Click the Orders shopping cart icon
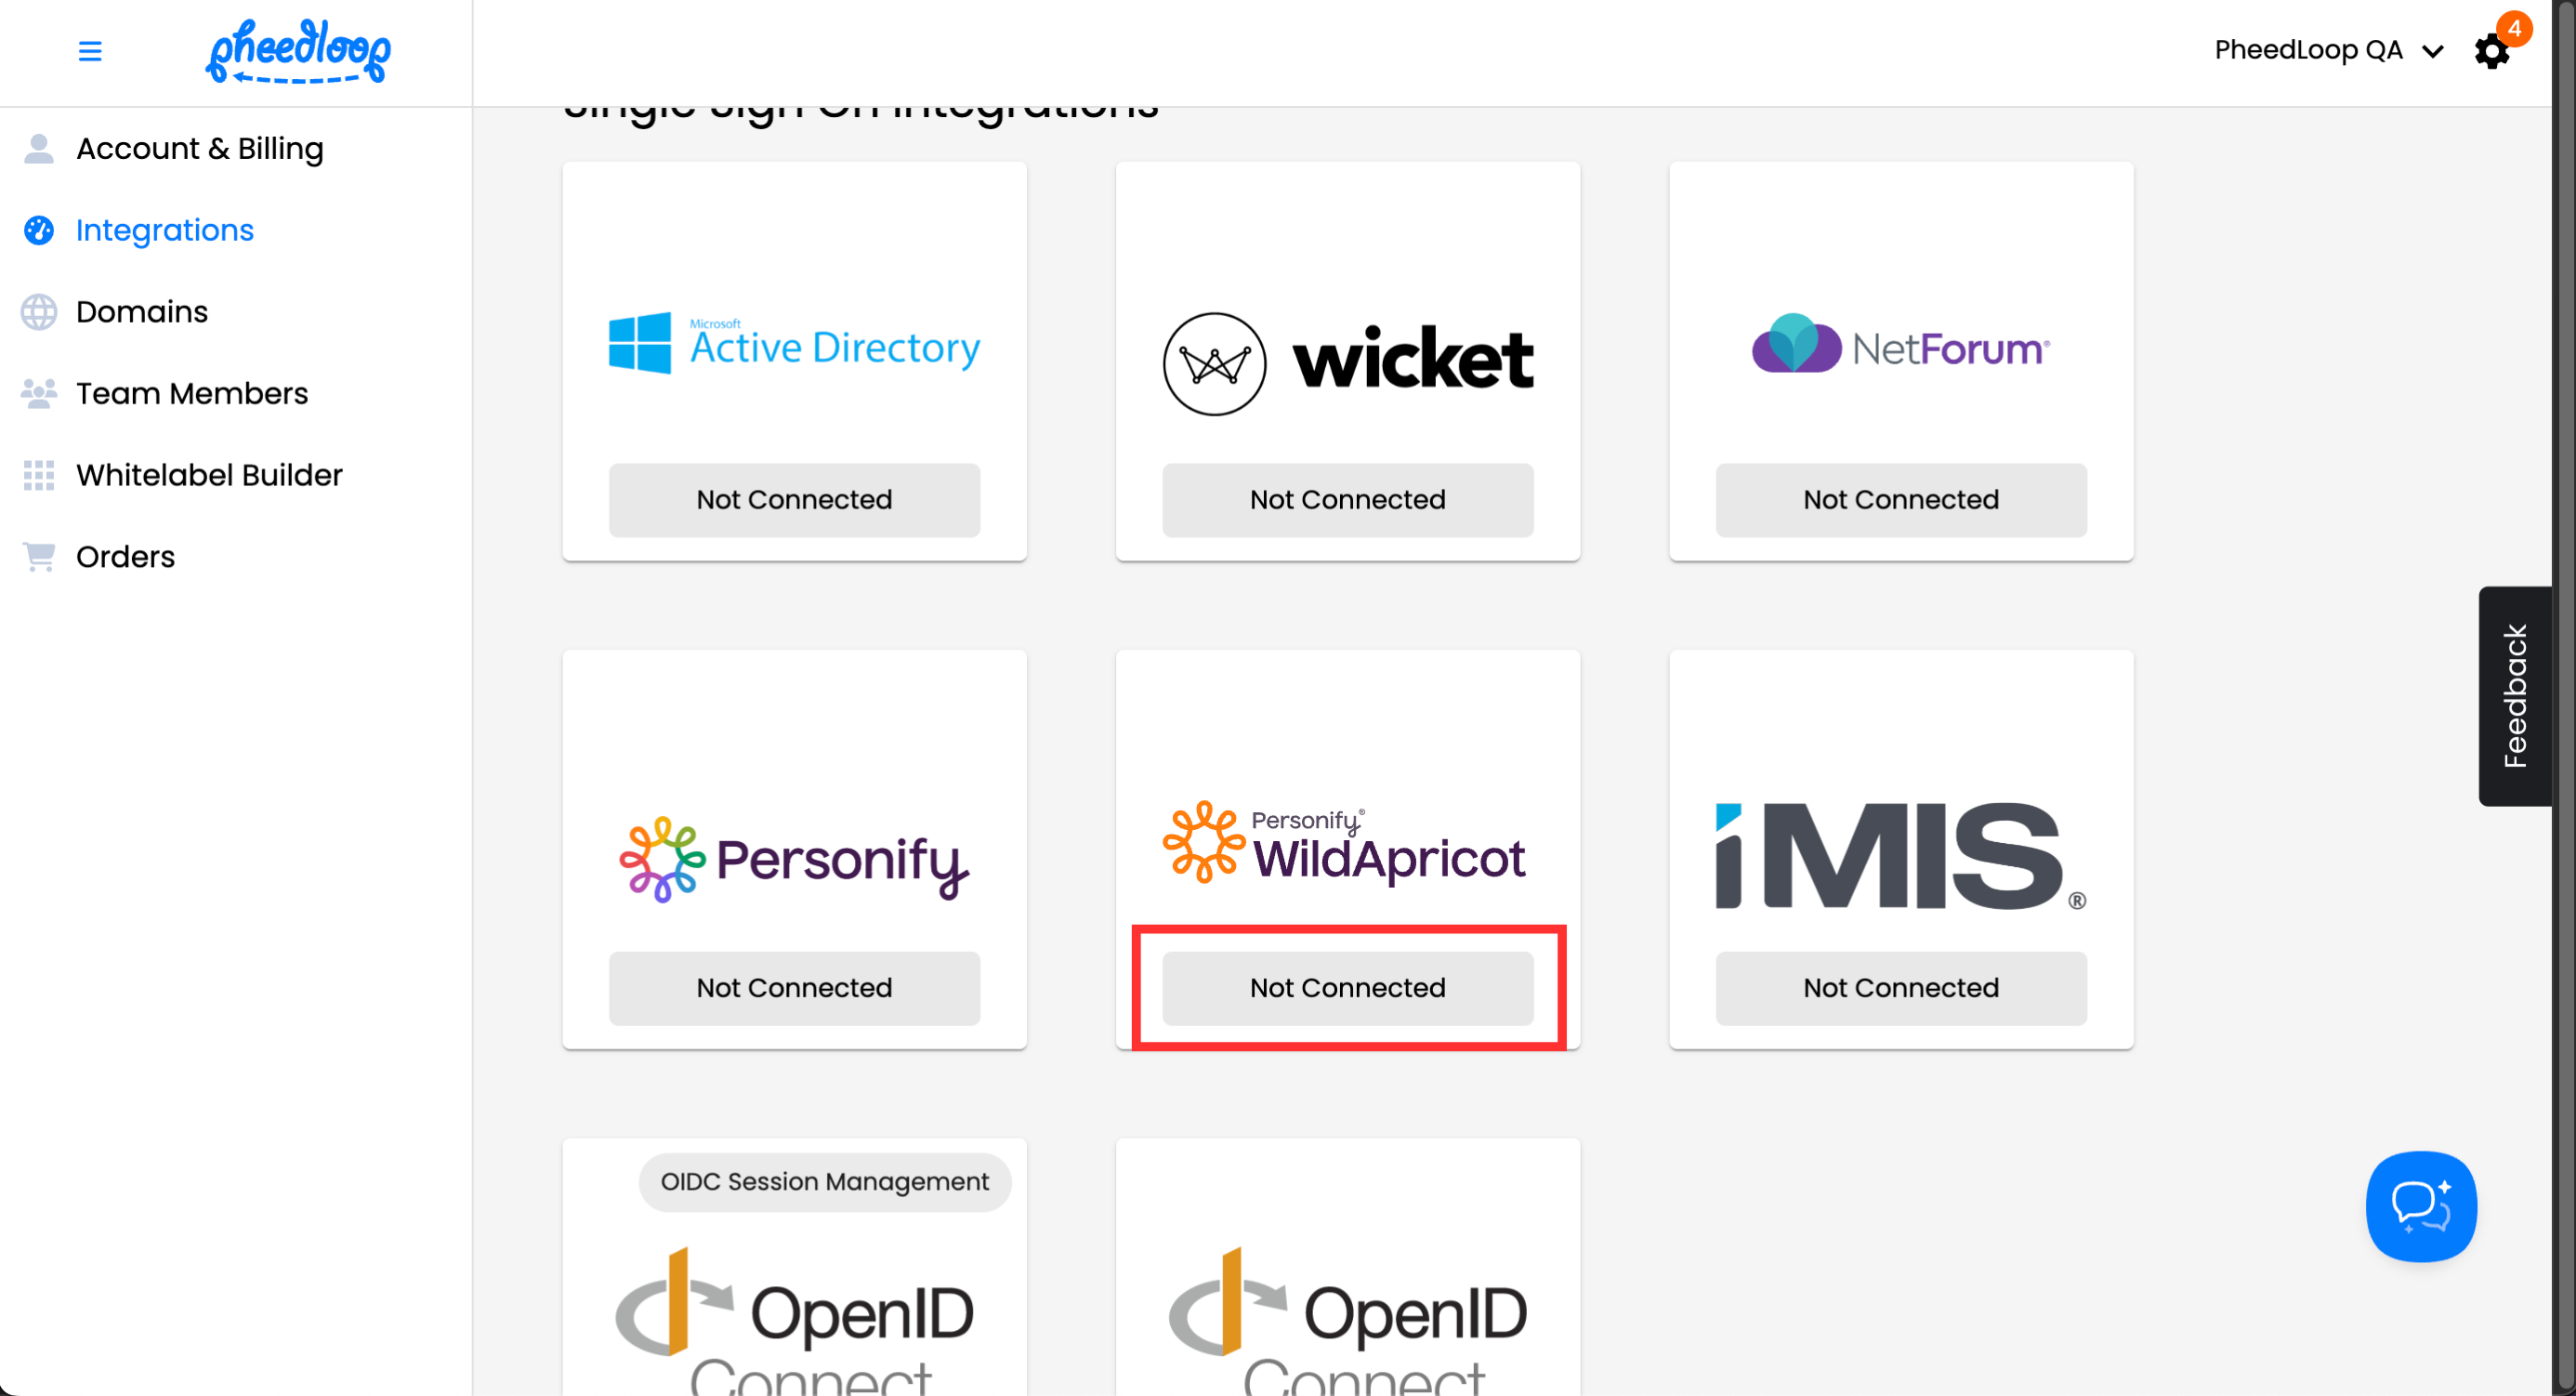 [39, 557]
